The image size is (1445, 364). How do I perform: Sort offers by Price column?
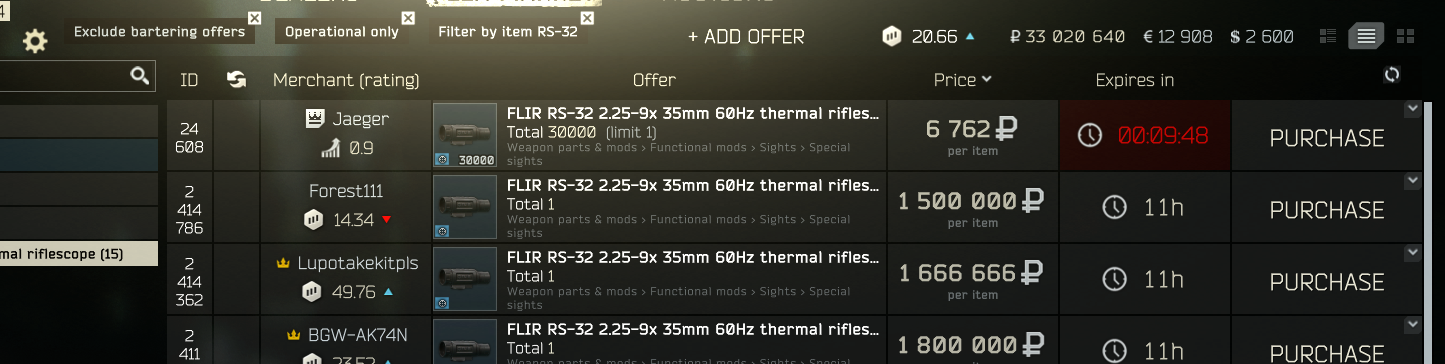point(962,80)
